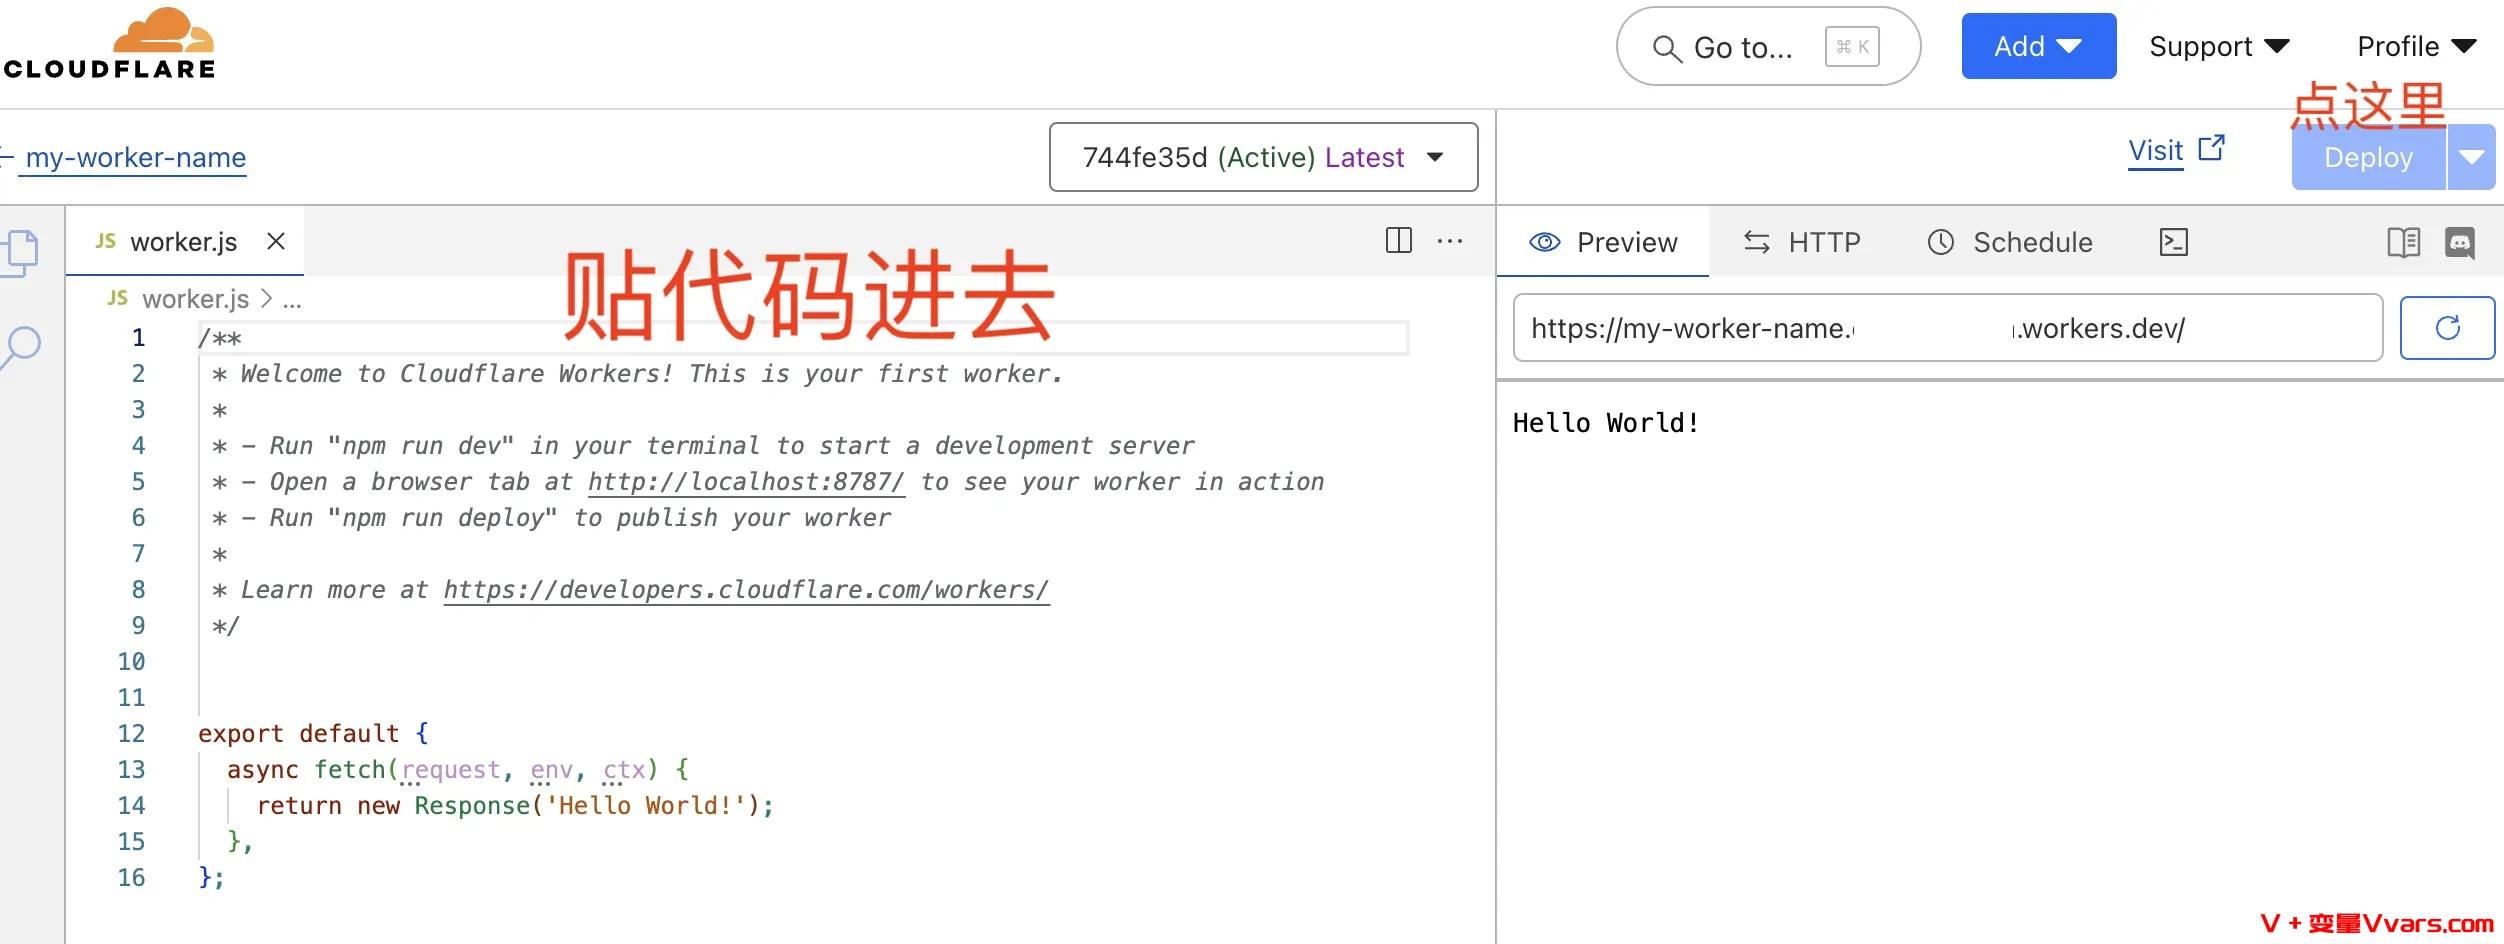The image size is (2504, 944).
Task: Open the search sidebar icon
Action: pos(22,346)
